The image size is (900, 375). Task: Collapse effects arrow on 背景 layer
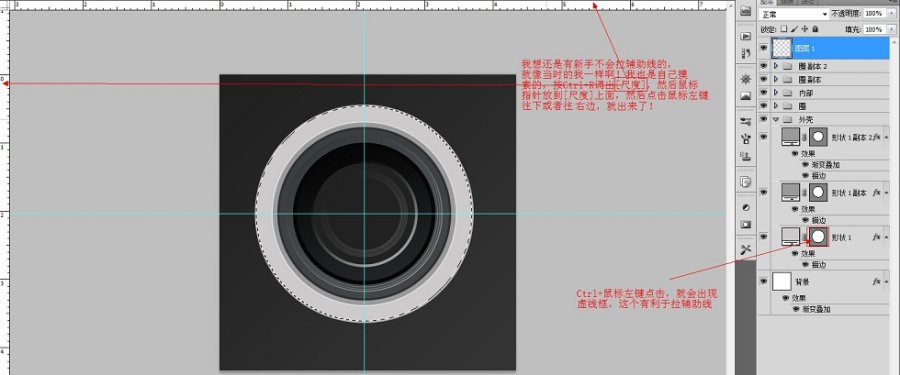pyautogui.click(x=886, y=281)
